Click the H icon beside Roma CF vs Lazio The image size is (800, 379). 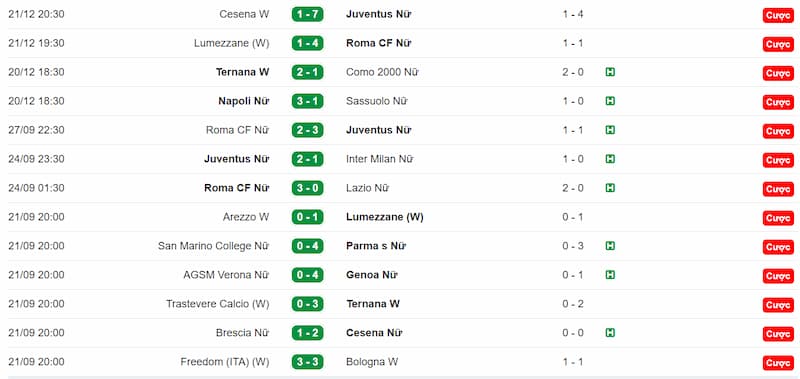tap(610, 188)
